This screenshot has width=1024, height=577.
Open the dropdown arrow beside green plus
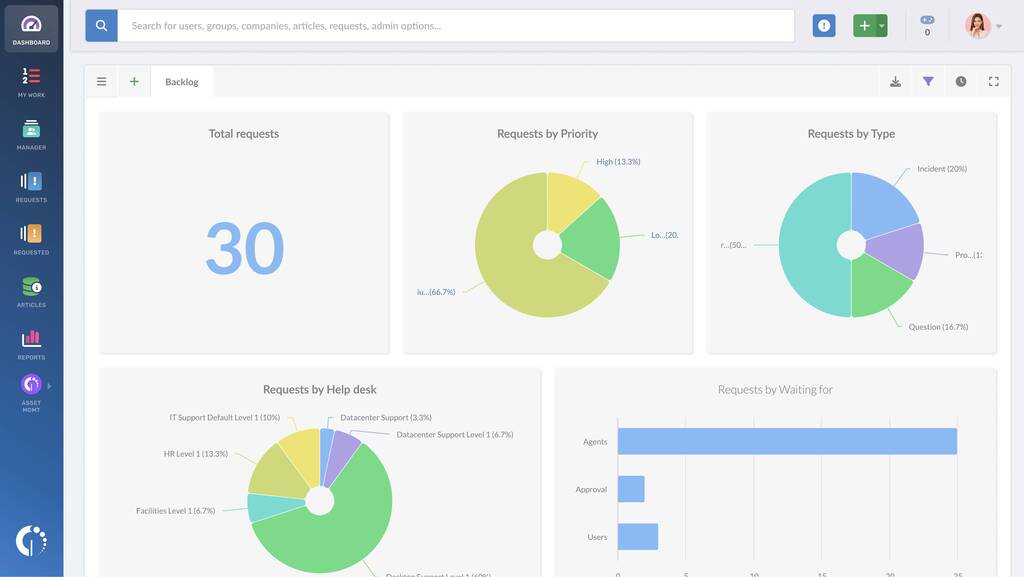click(x=882, y=26)
